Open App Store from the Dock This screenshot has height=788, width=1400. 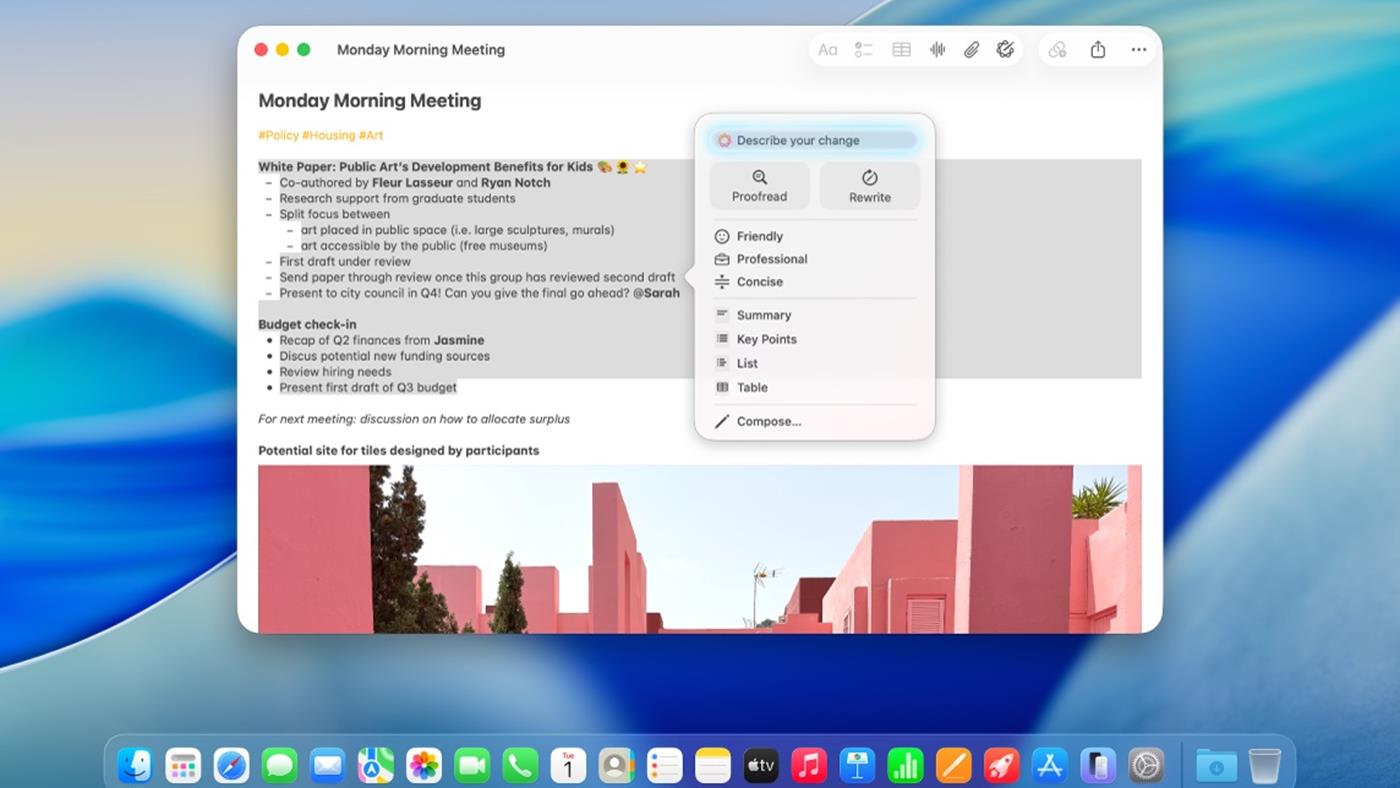1050,766
